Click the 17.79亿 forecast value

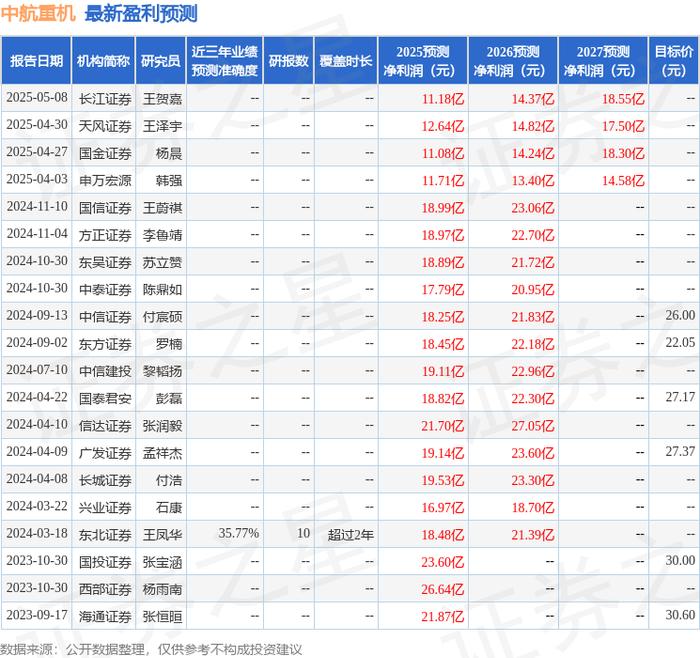[442, 289]
